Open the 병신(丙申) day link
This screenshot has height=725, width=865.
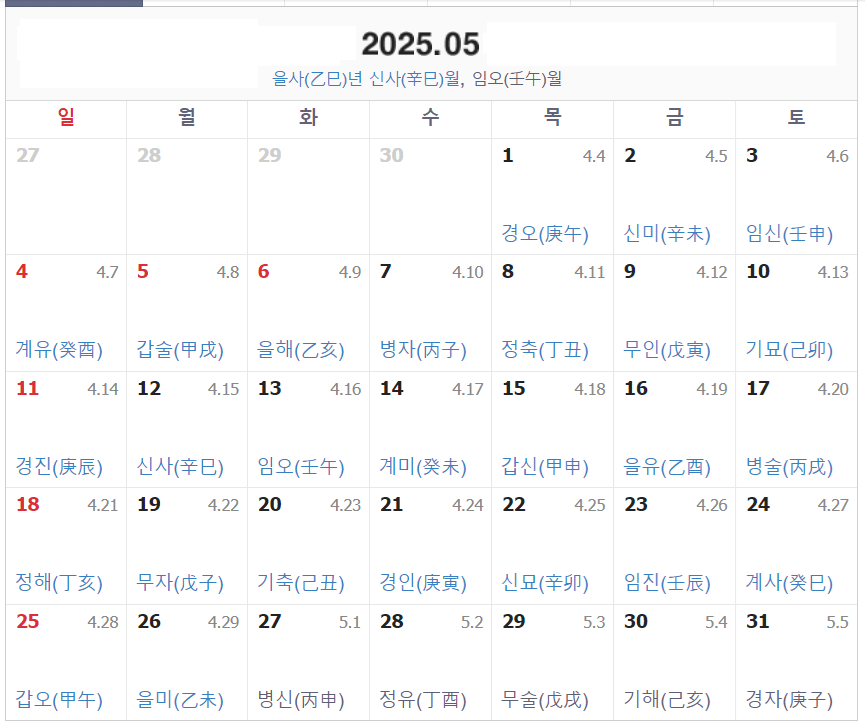301,700
